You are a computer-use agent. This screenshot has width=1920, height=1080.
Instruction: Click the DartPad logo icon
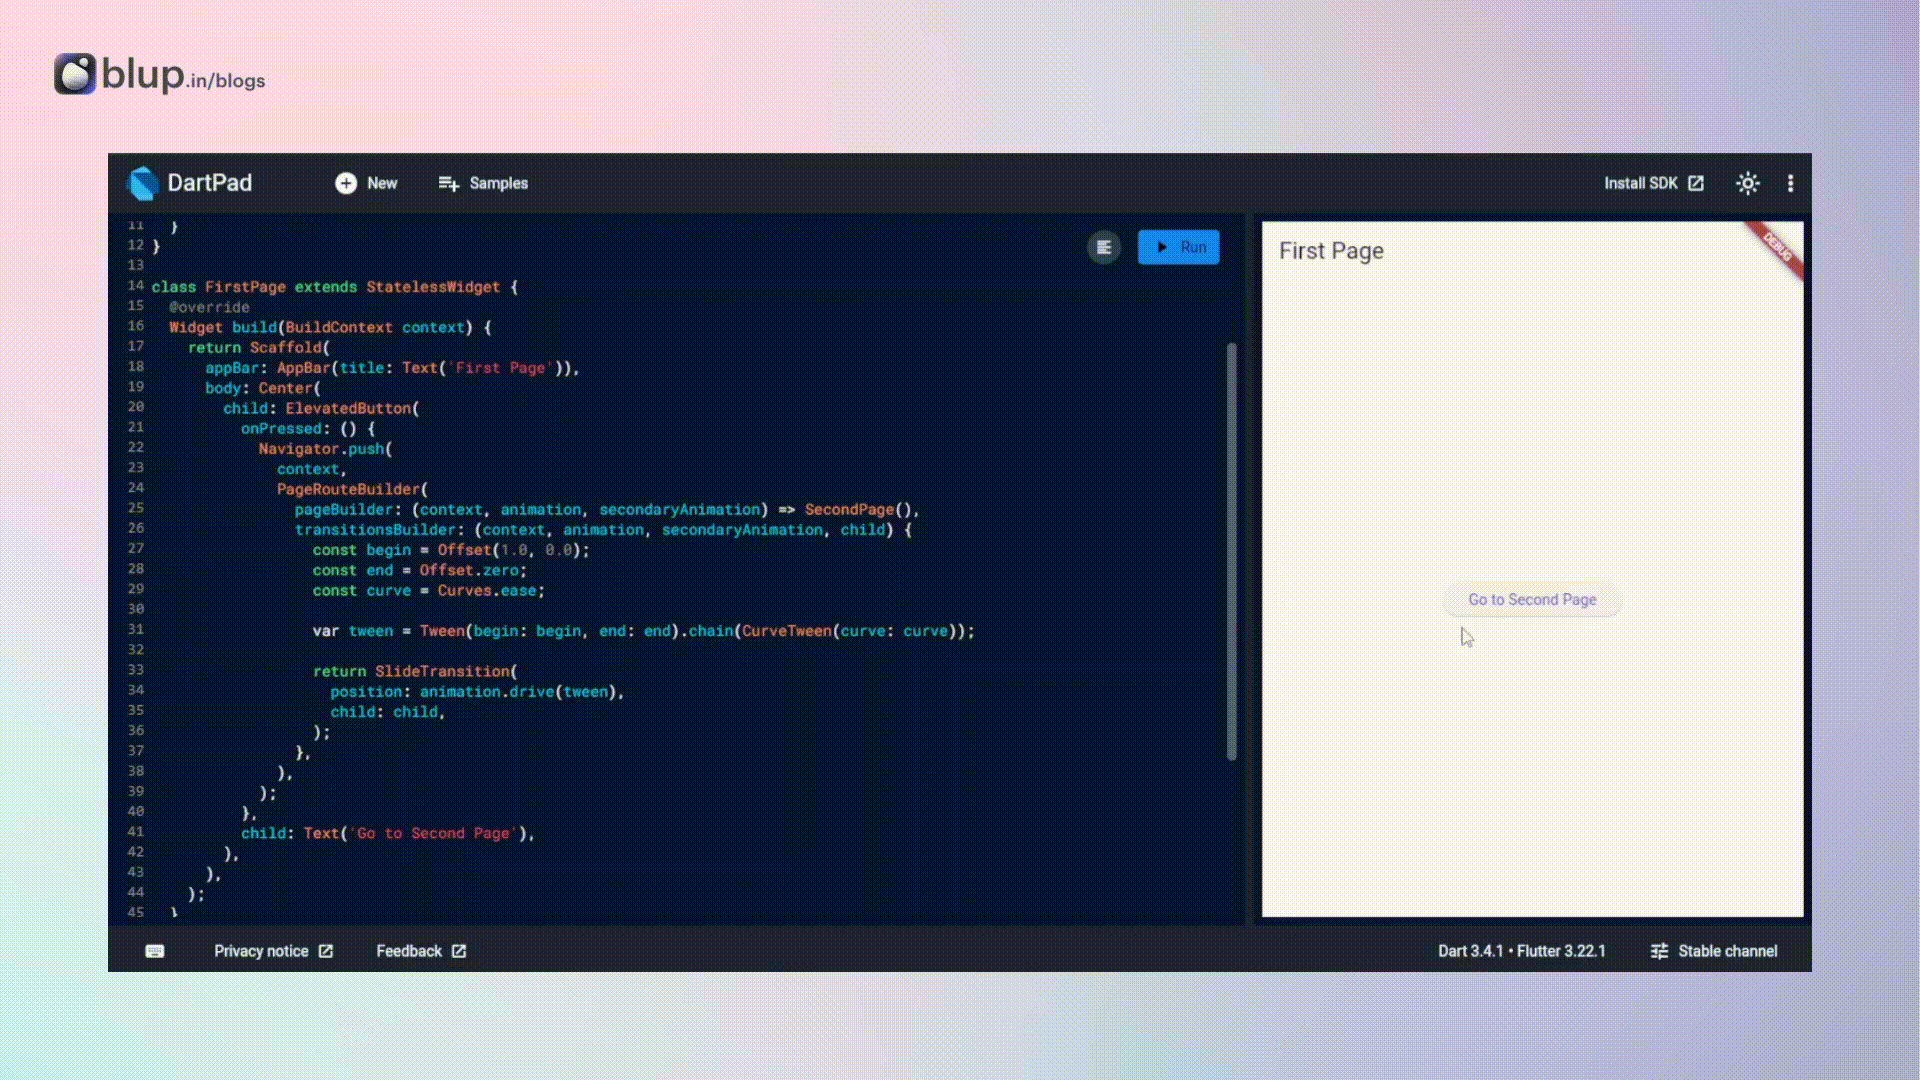coord(143,183)
